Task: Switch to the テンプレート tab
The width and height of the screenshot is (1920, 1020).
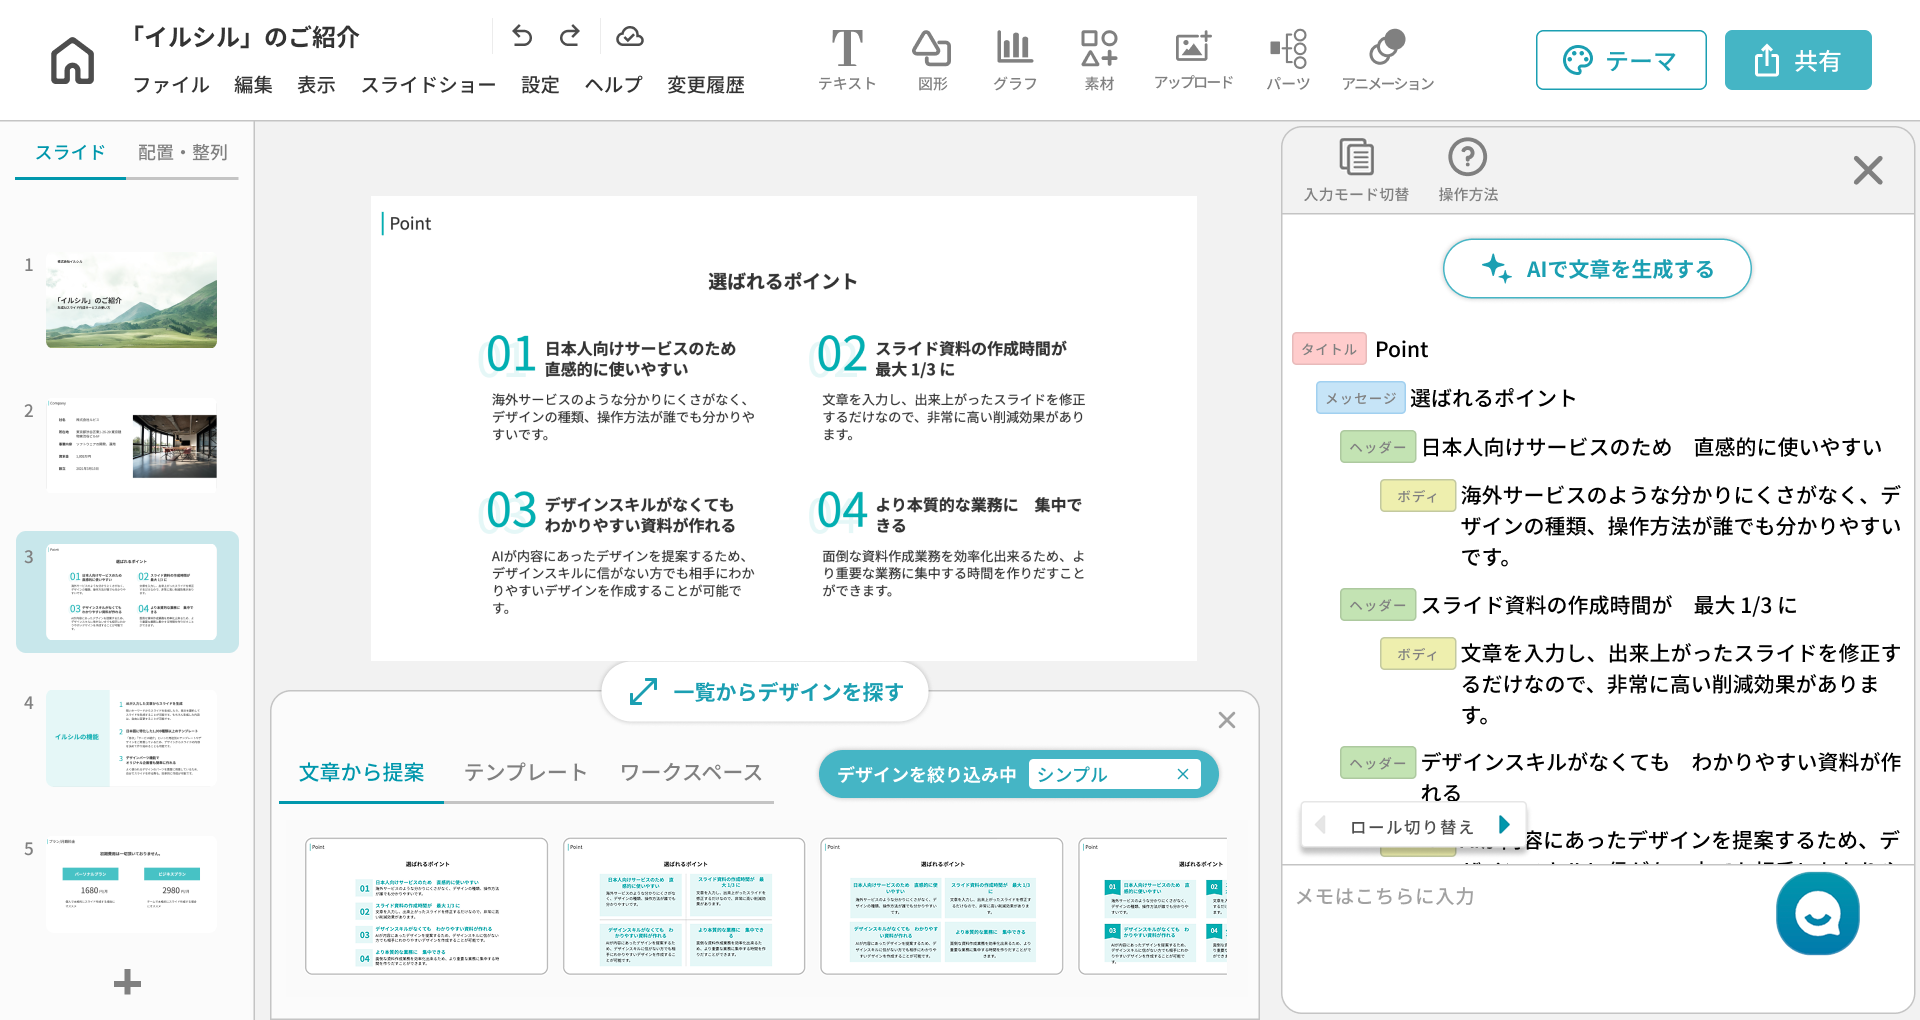Action: click(525, 772)
